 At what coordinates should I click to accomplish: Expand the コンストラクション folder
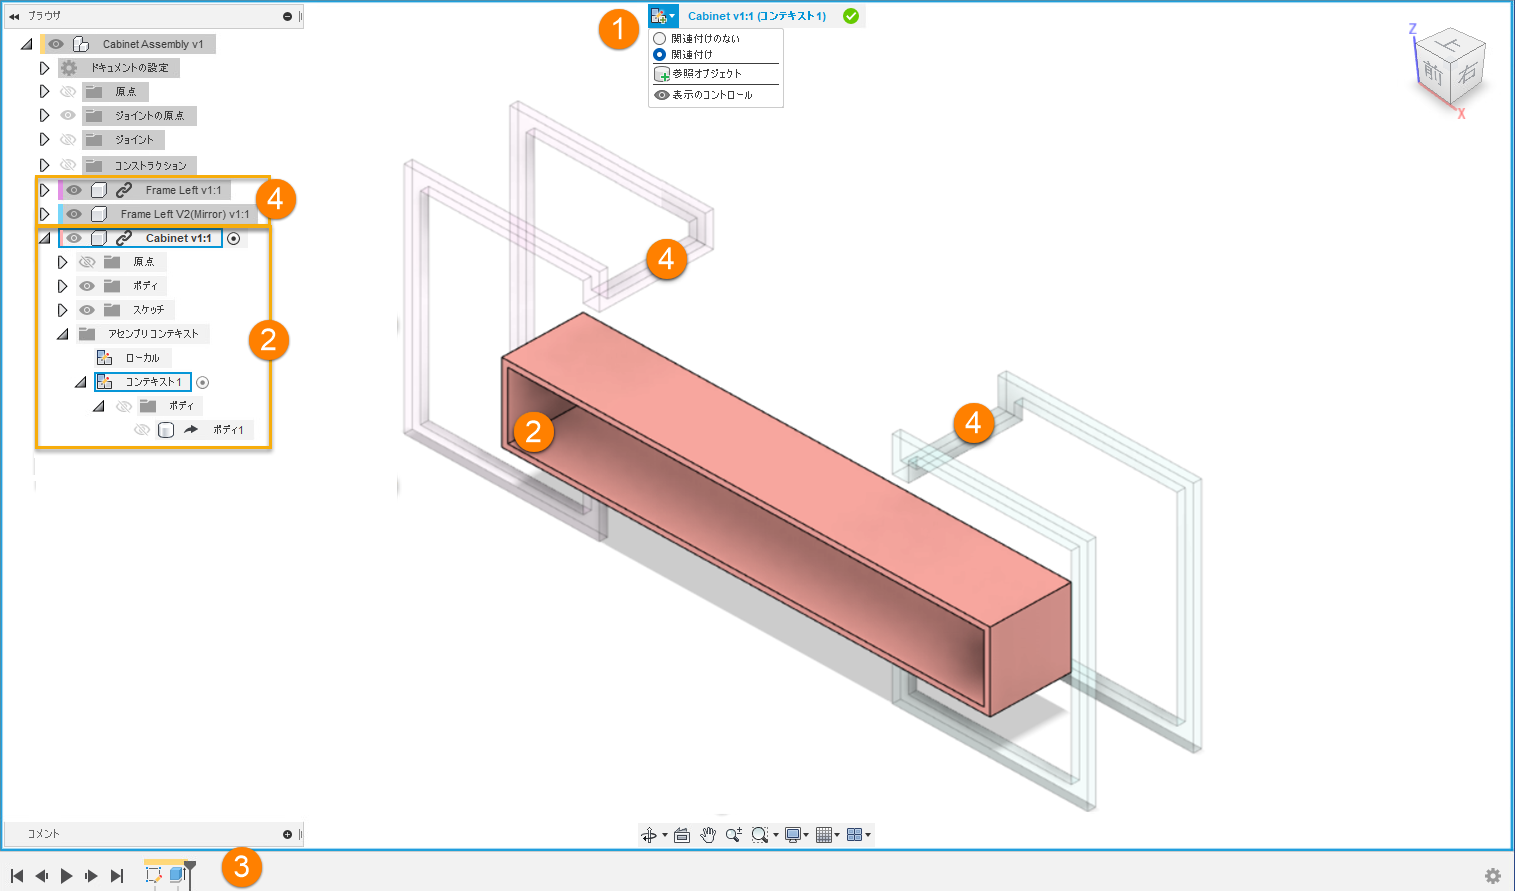[44, 165]
